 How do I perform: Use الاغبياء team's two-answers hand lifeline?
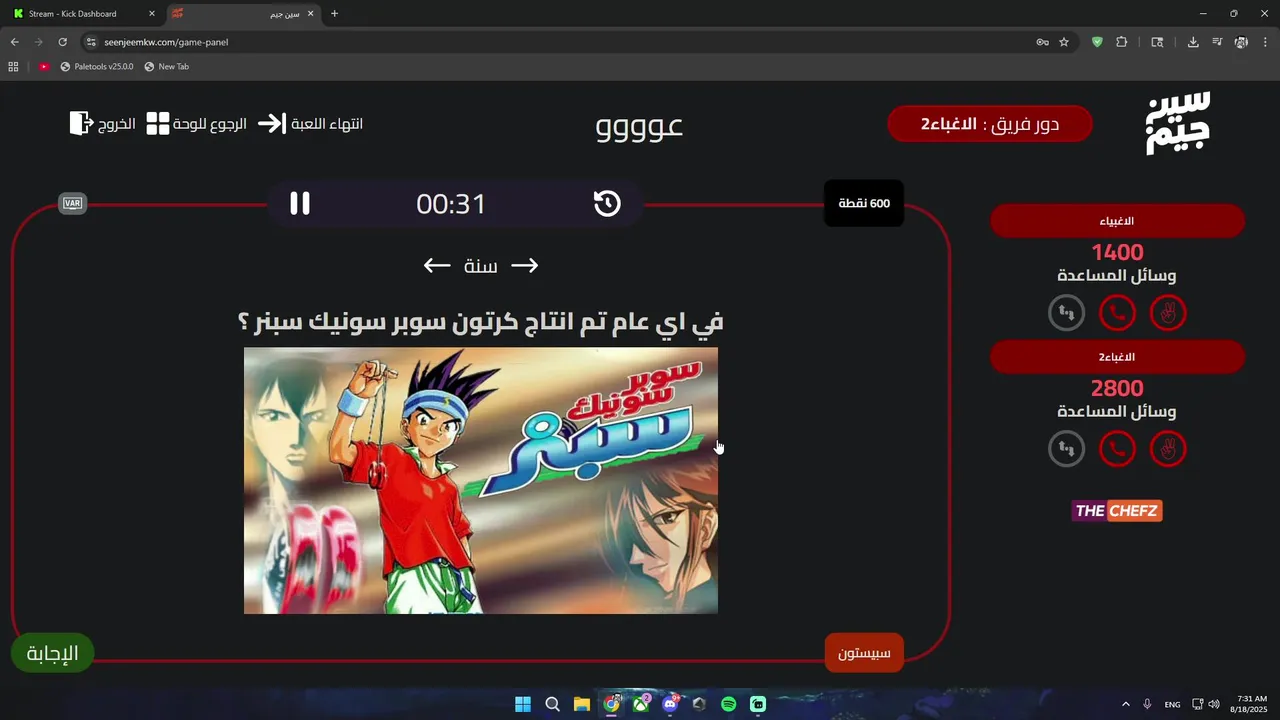1168,314
